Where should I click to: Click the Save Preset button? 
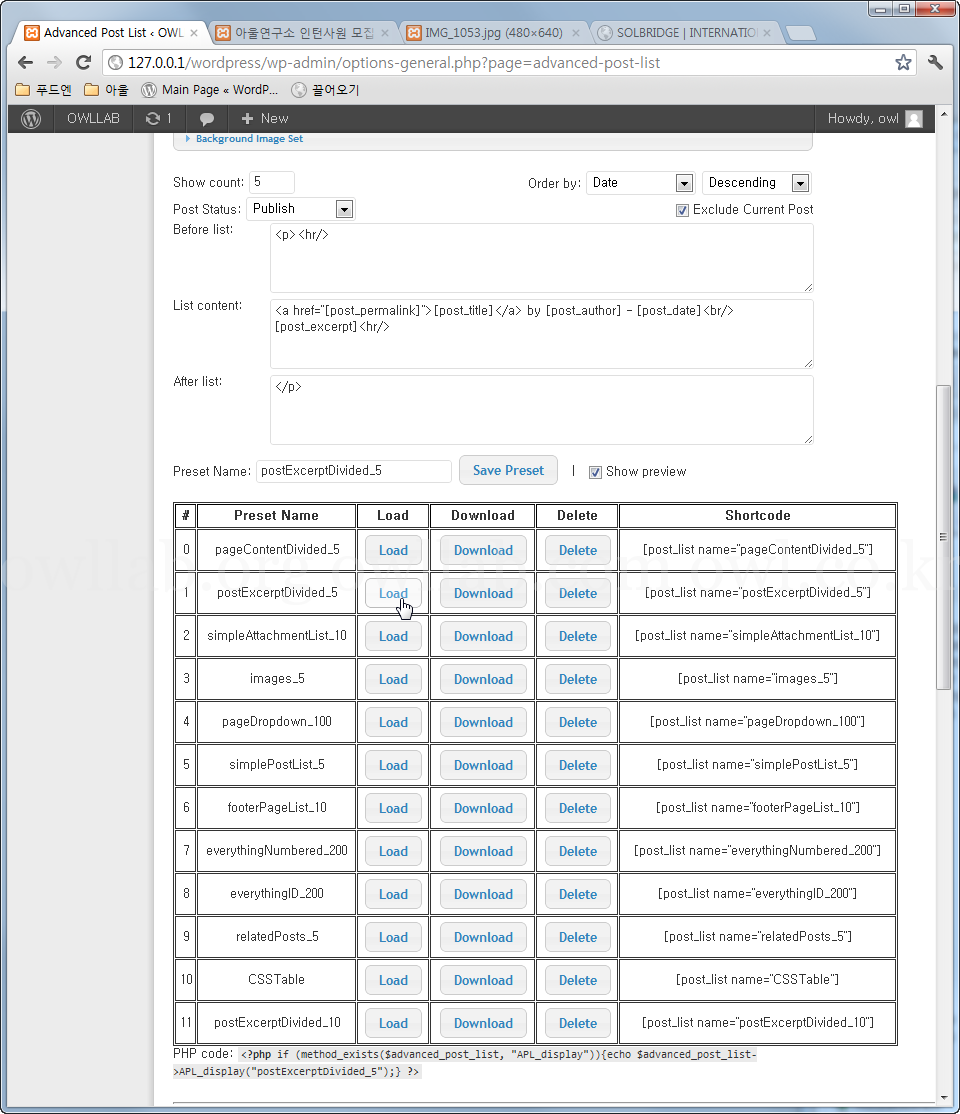508,470
